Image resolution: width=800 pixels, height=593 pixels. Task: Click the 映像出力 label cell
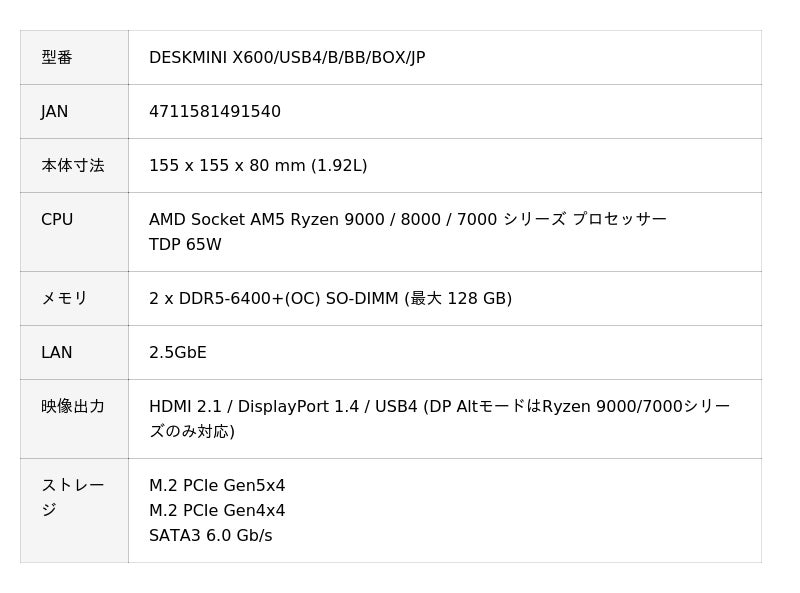tap(73, 407)
